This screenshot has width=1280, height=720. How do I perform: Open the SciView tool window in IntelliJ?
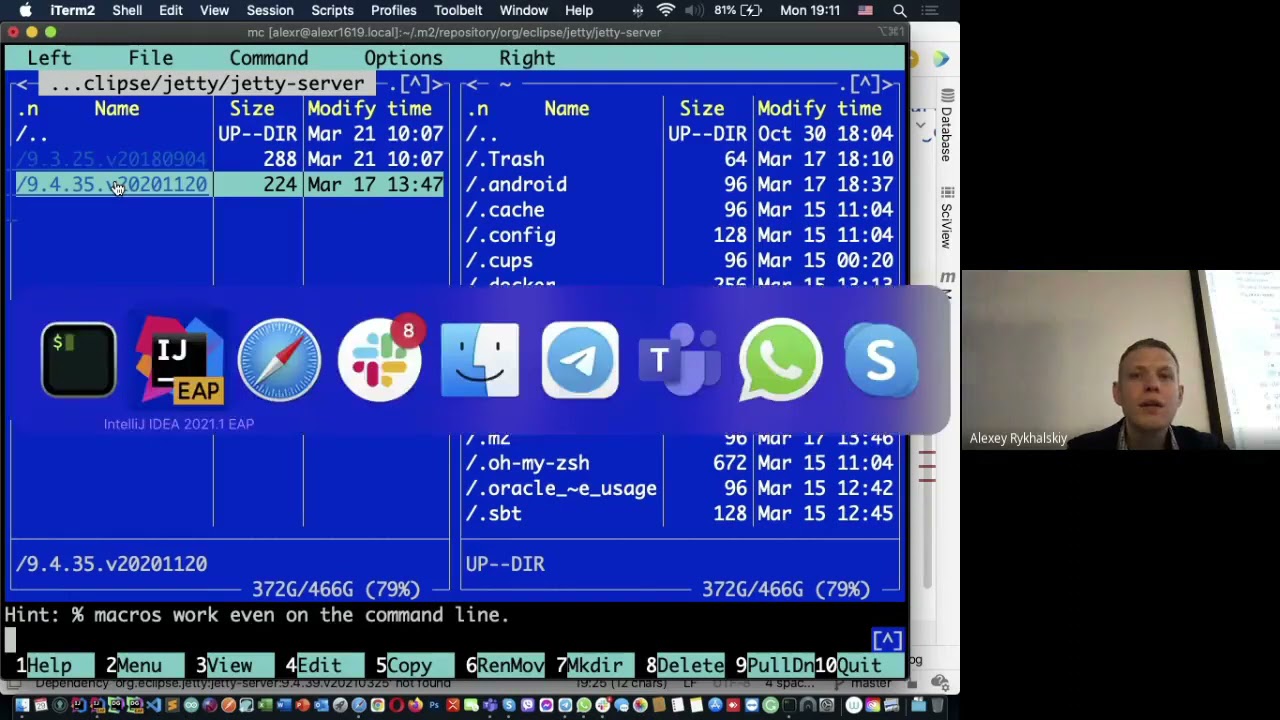coord(946,219)
